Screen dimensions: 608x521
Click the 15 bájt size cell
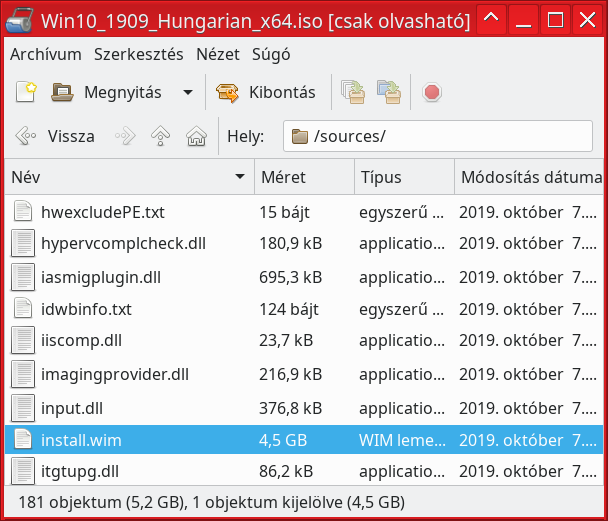[x=284, y=212]
